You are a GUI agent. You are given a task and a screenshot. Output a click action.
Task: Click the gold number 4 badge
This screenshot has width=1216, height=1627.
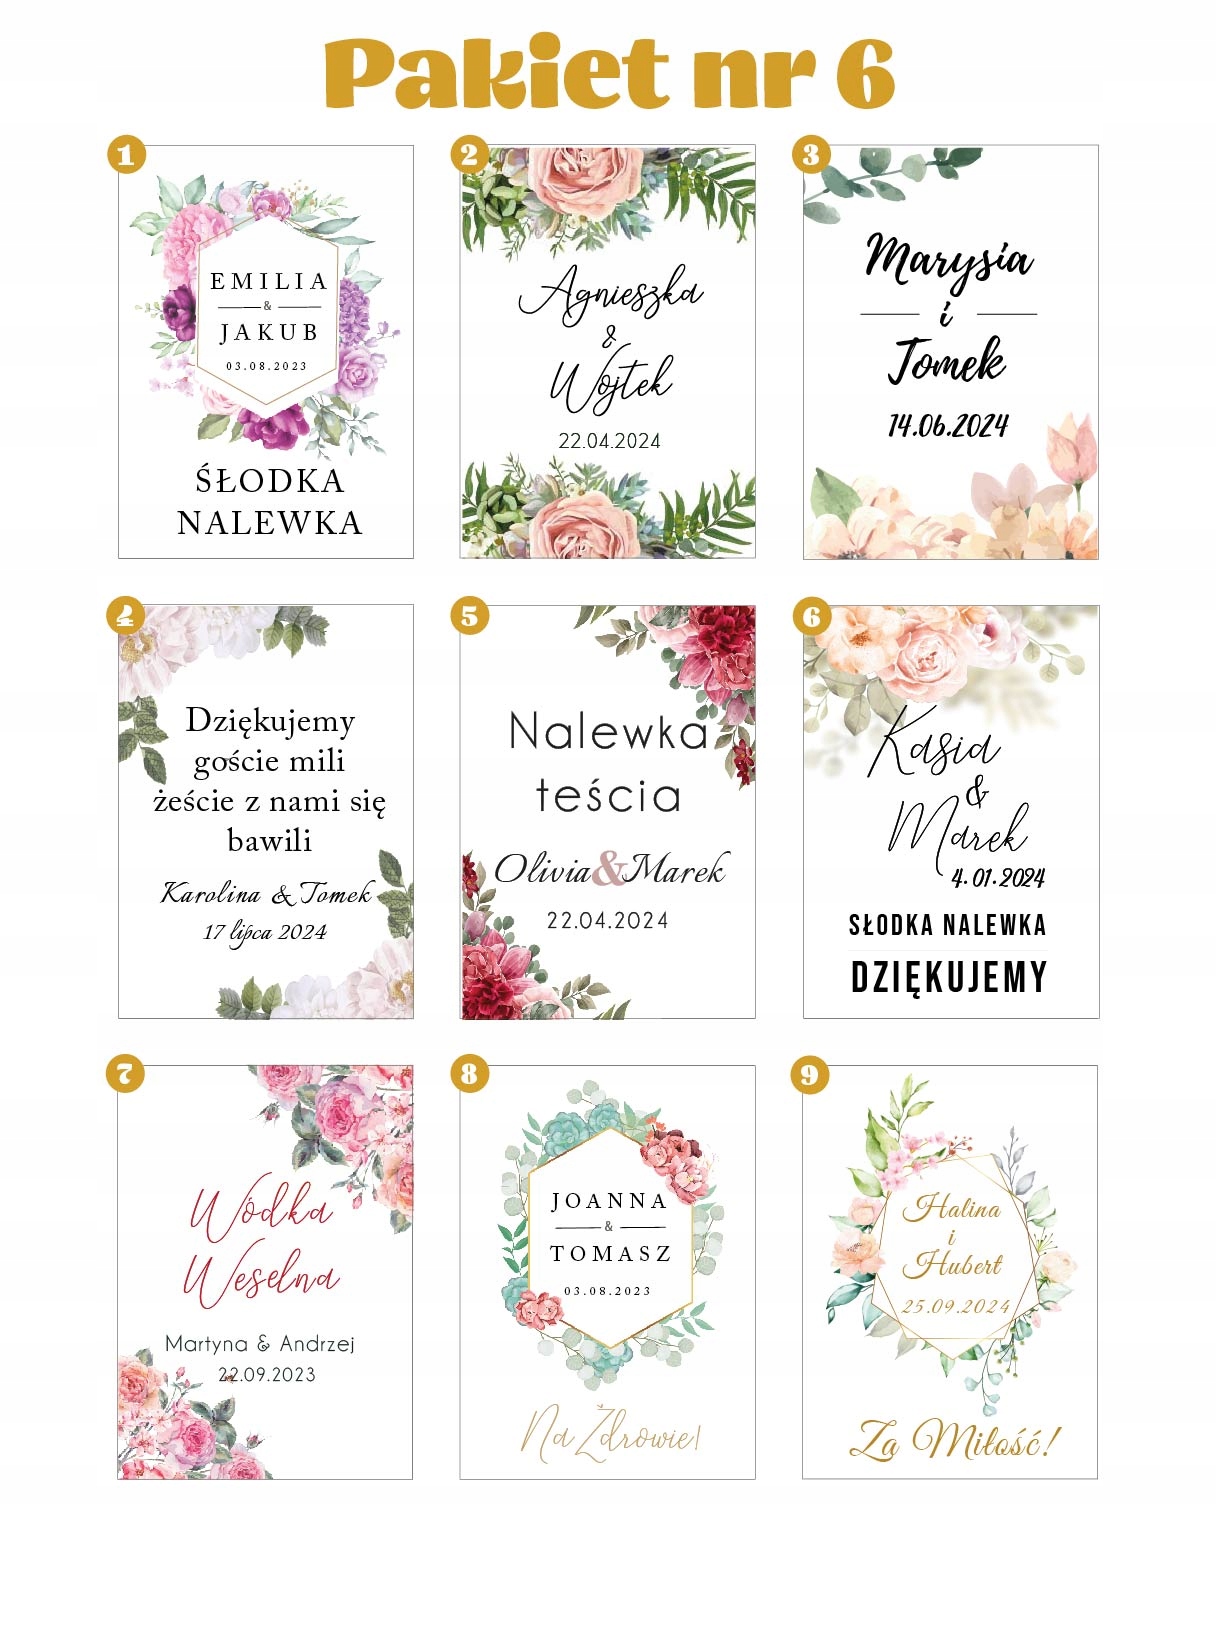click(126, 615)
